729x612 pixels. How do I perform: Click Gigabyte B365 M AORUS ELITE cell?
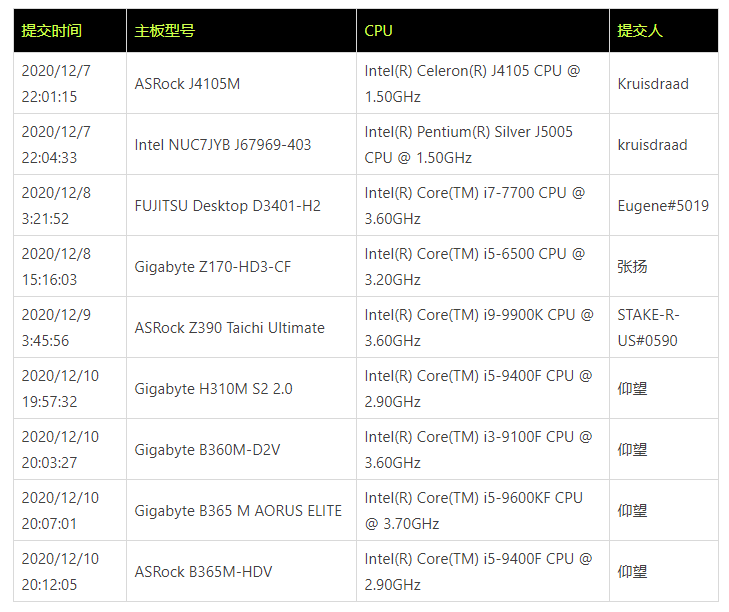[241, 510]
